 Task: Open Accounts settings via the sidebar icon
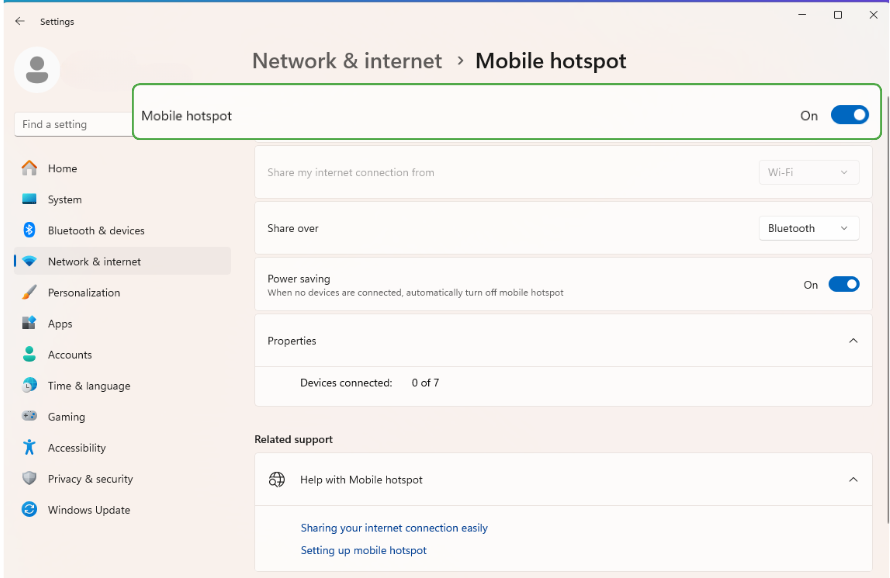tap(28, 354)
